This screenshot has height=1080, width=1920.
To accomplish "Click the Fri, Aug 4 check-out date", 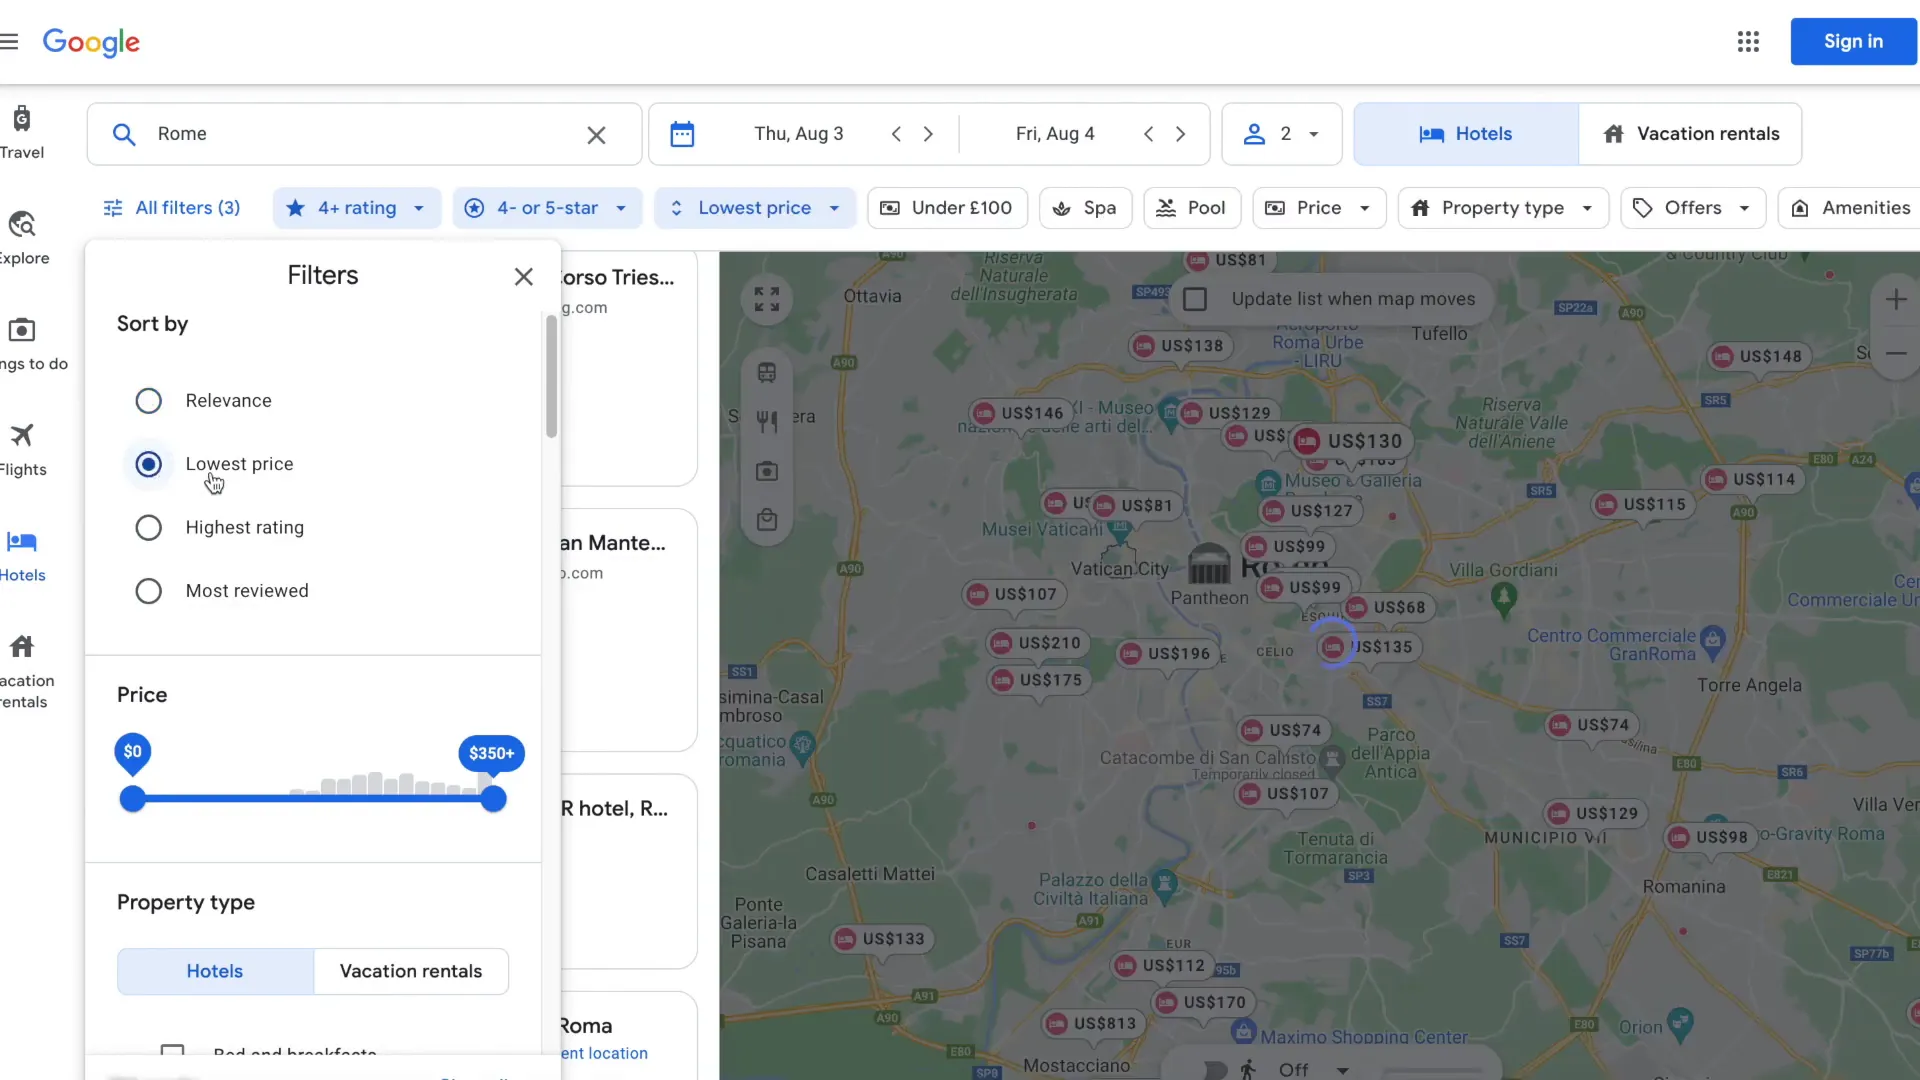I will pyautogui.click(x=1055, y=134).
